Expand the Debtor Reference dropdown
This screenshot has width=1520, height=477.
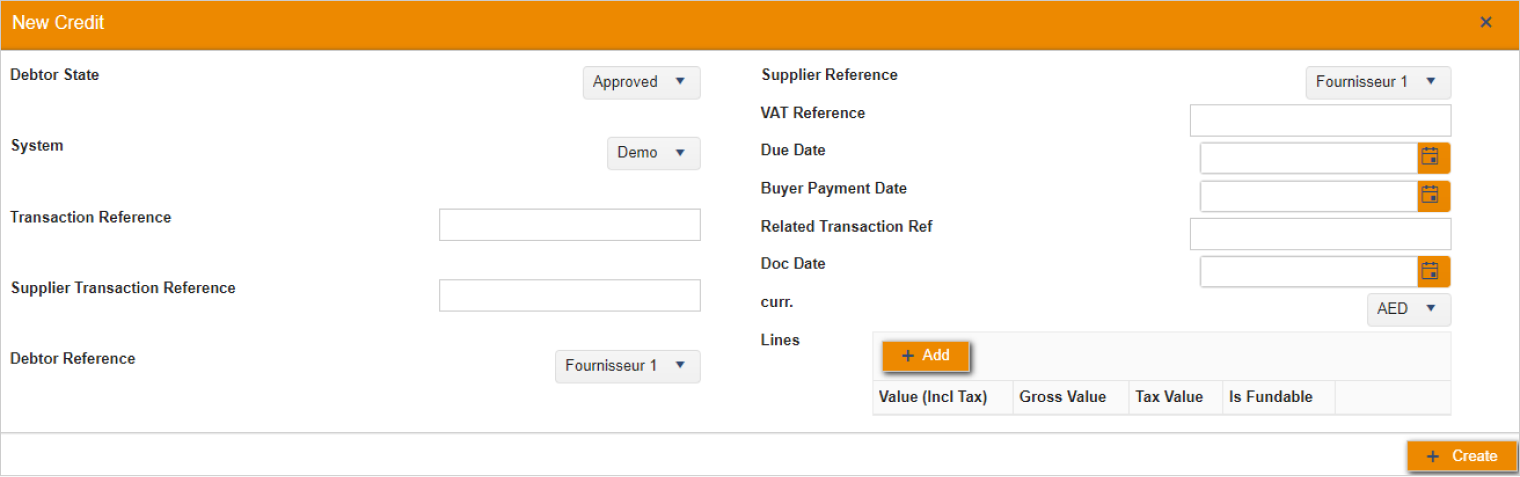(627, 366)
